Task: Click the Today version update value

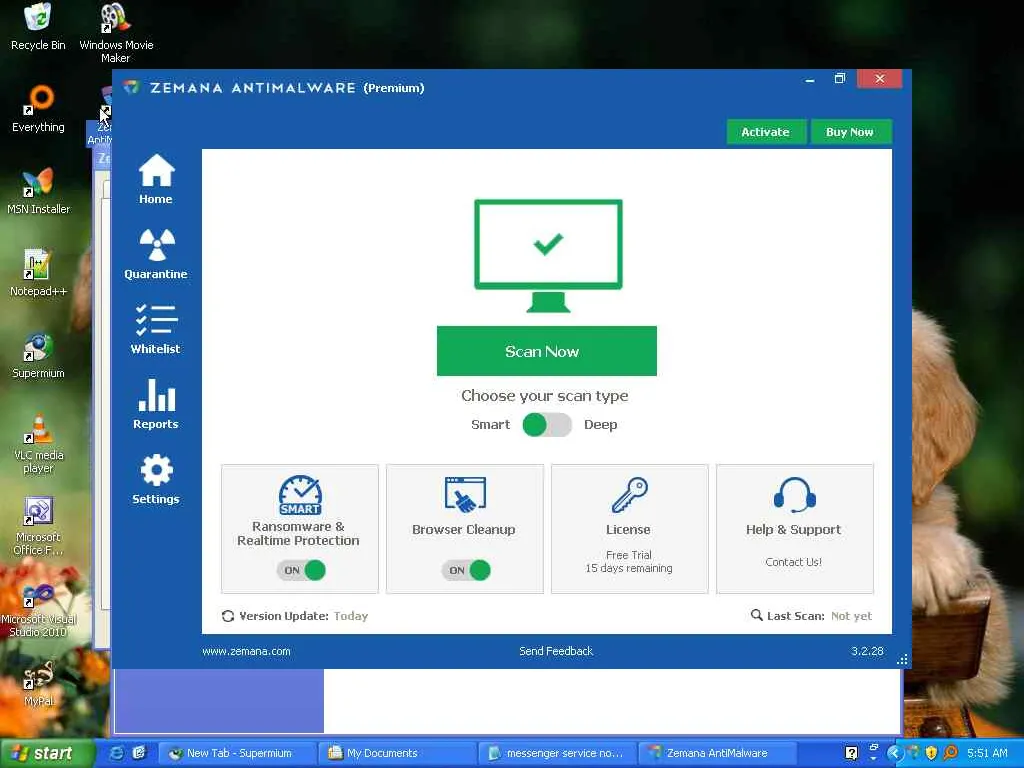Action: (351, 616)
